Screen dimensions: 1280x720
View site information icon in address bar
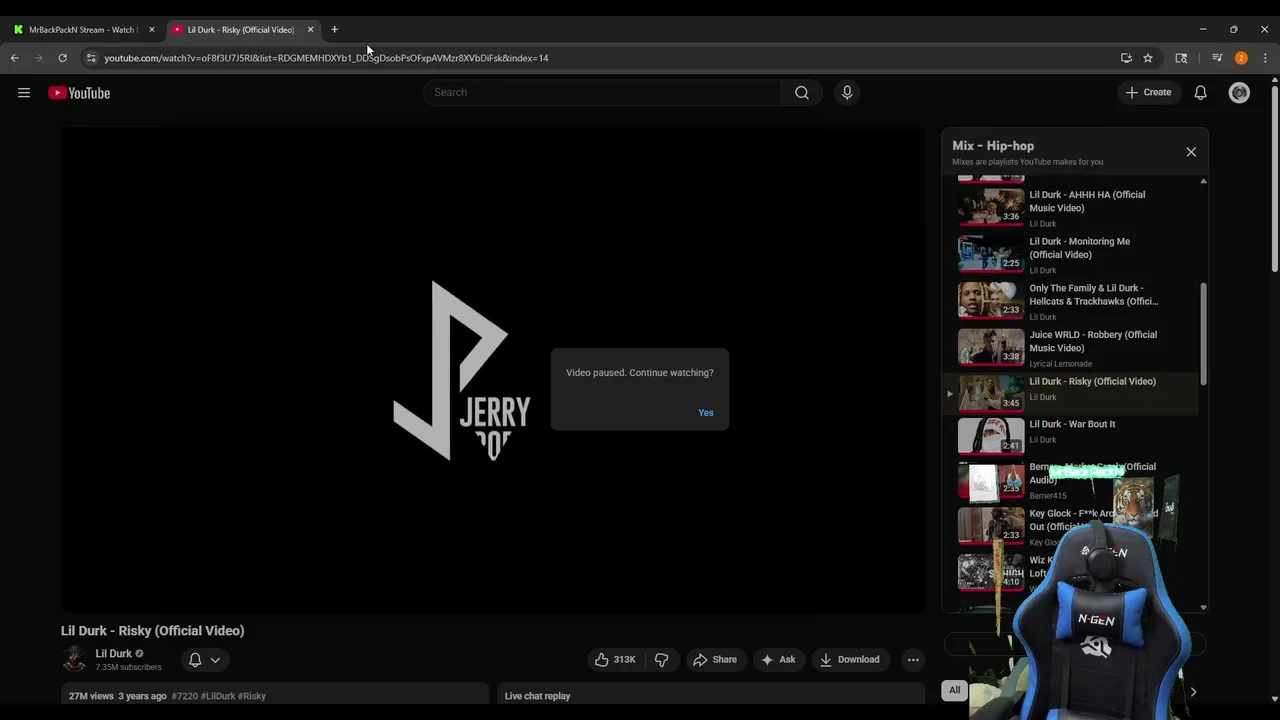pyautogui.click(x=91, y=58)
